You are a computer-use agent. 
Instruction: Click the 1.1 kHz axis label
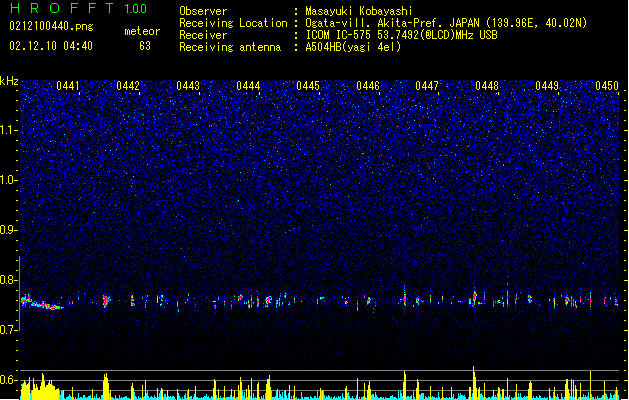pyautogui.click(x=9, y=130)
